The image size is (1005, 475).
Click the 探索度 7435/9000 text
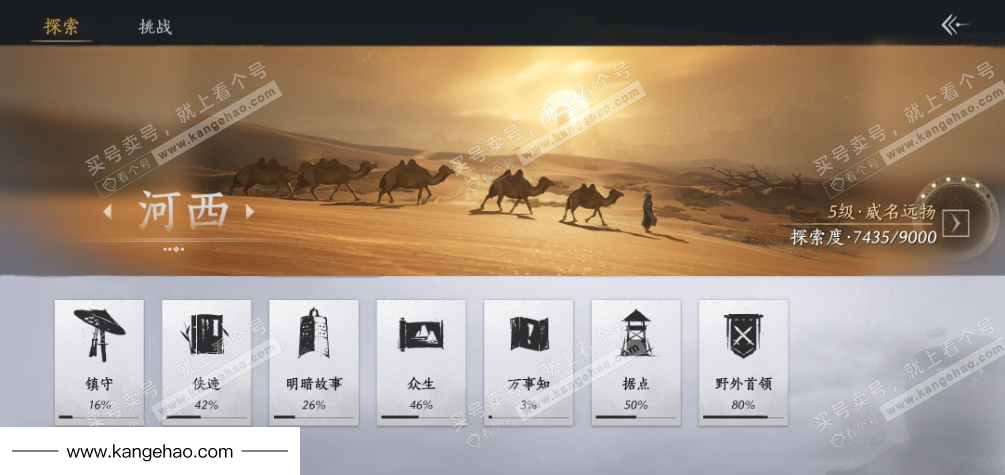(863, 237)
